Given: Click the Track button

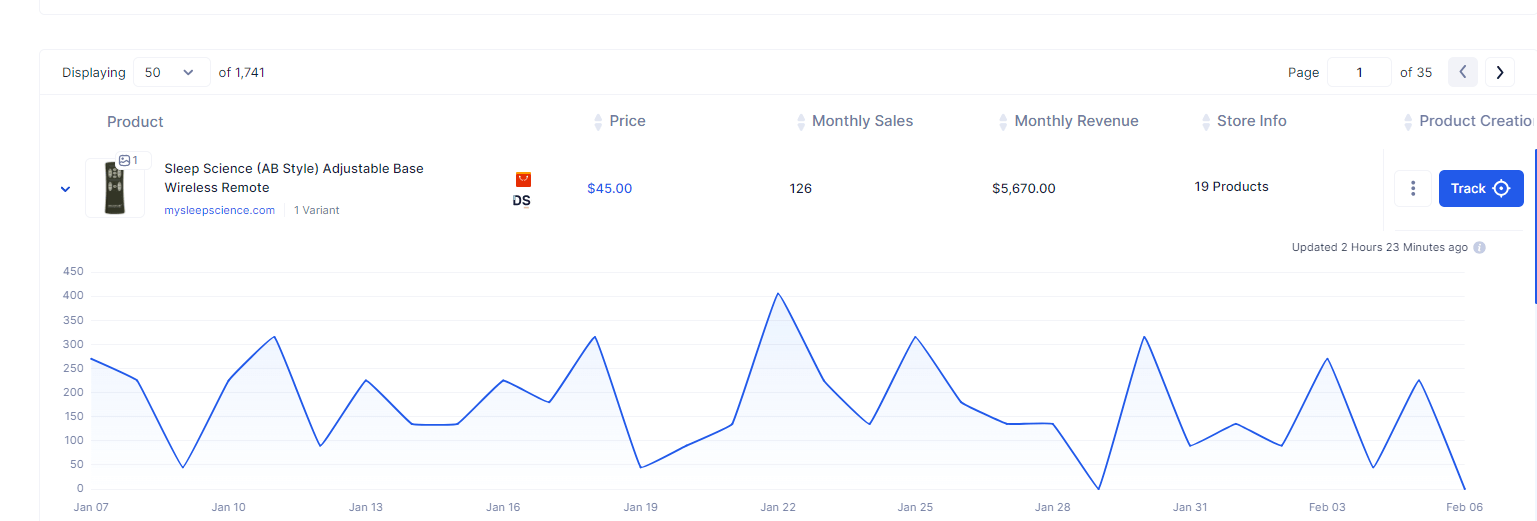Looking at the screenshot, I should coord(1480,188).
